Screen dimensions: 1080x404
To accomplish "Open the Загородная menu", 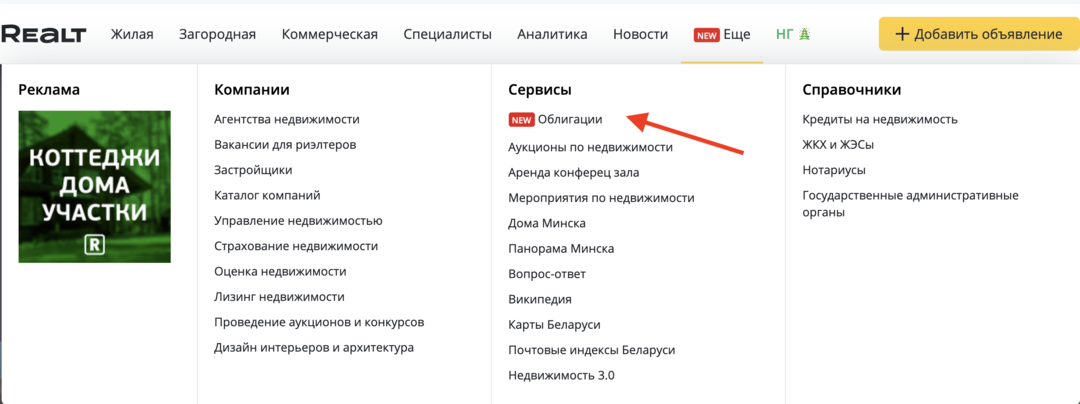I will pyautogui.click(x=217, y=34).
